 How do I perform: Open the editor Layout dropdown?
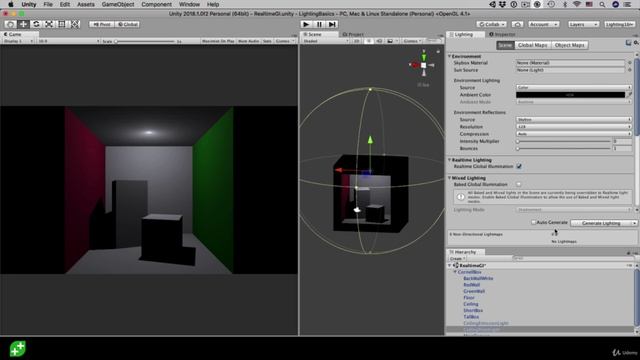[620, 24]
